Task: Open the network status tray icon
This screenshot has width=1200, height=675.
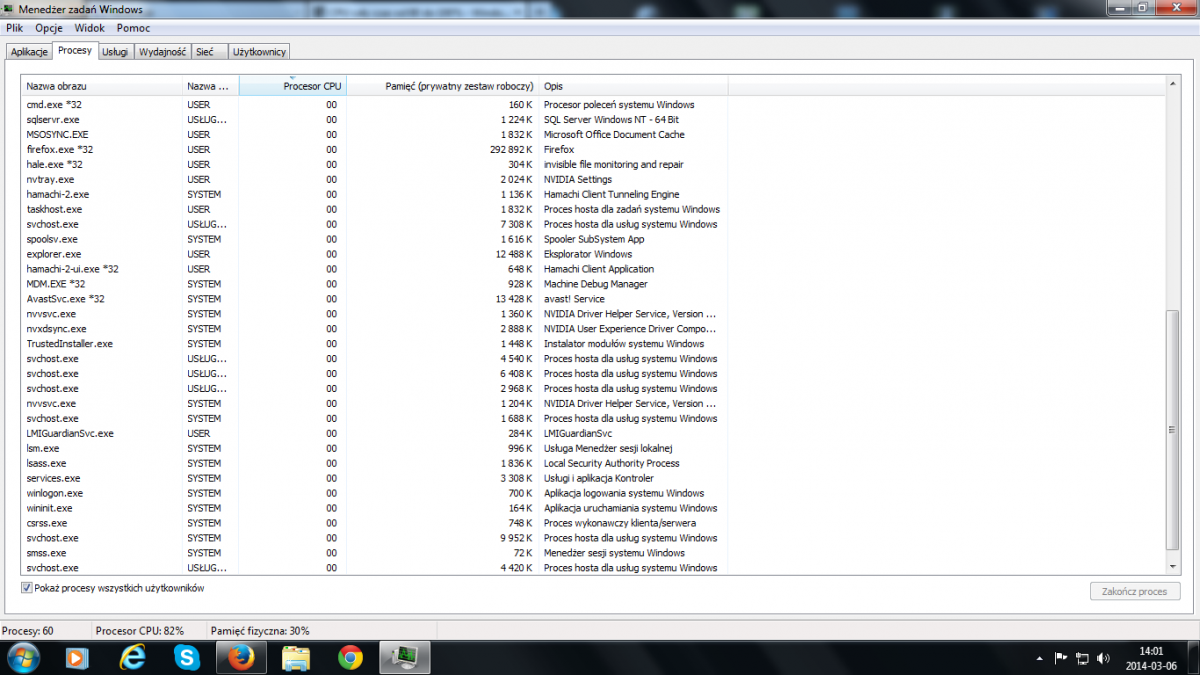Action: pos(1082,658)
